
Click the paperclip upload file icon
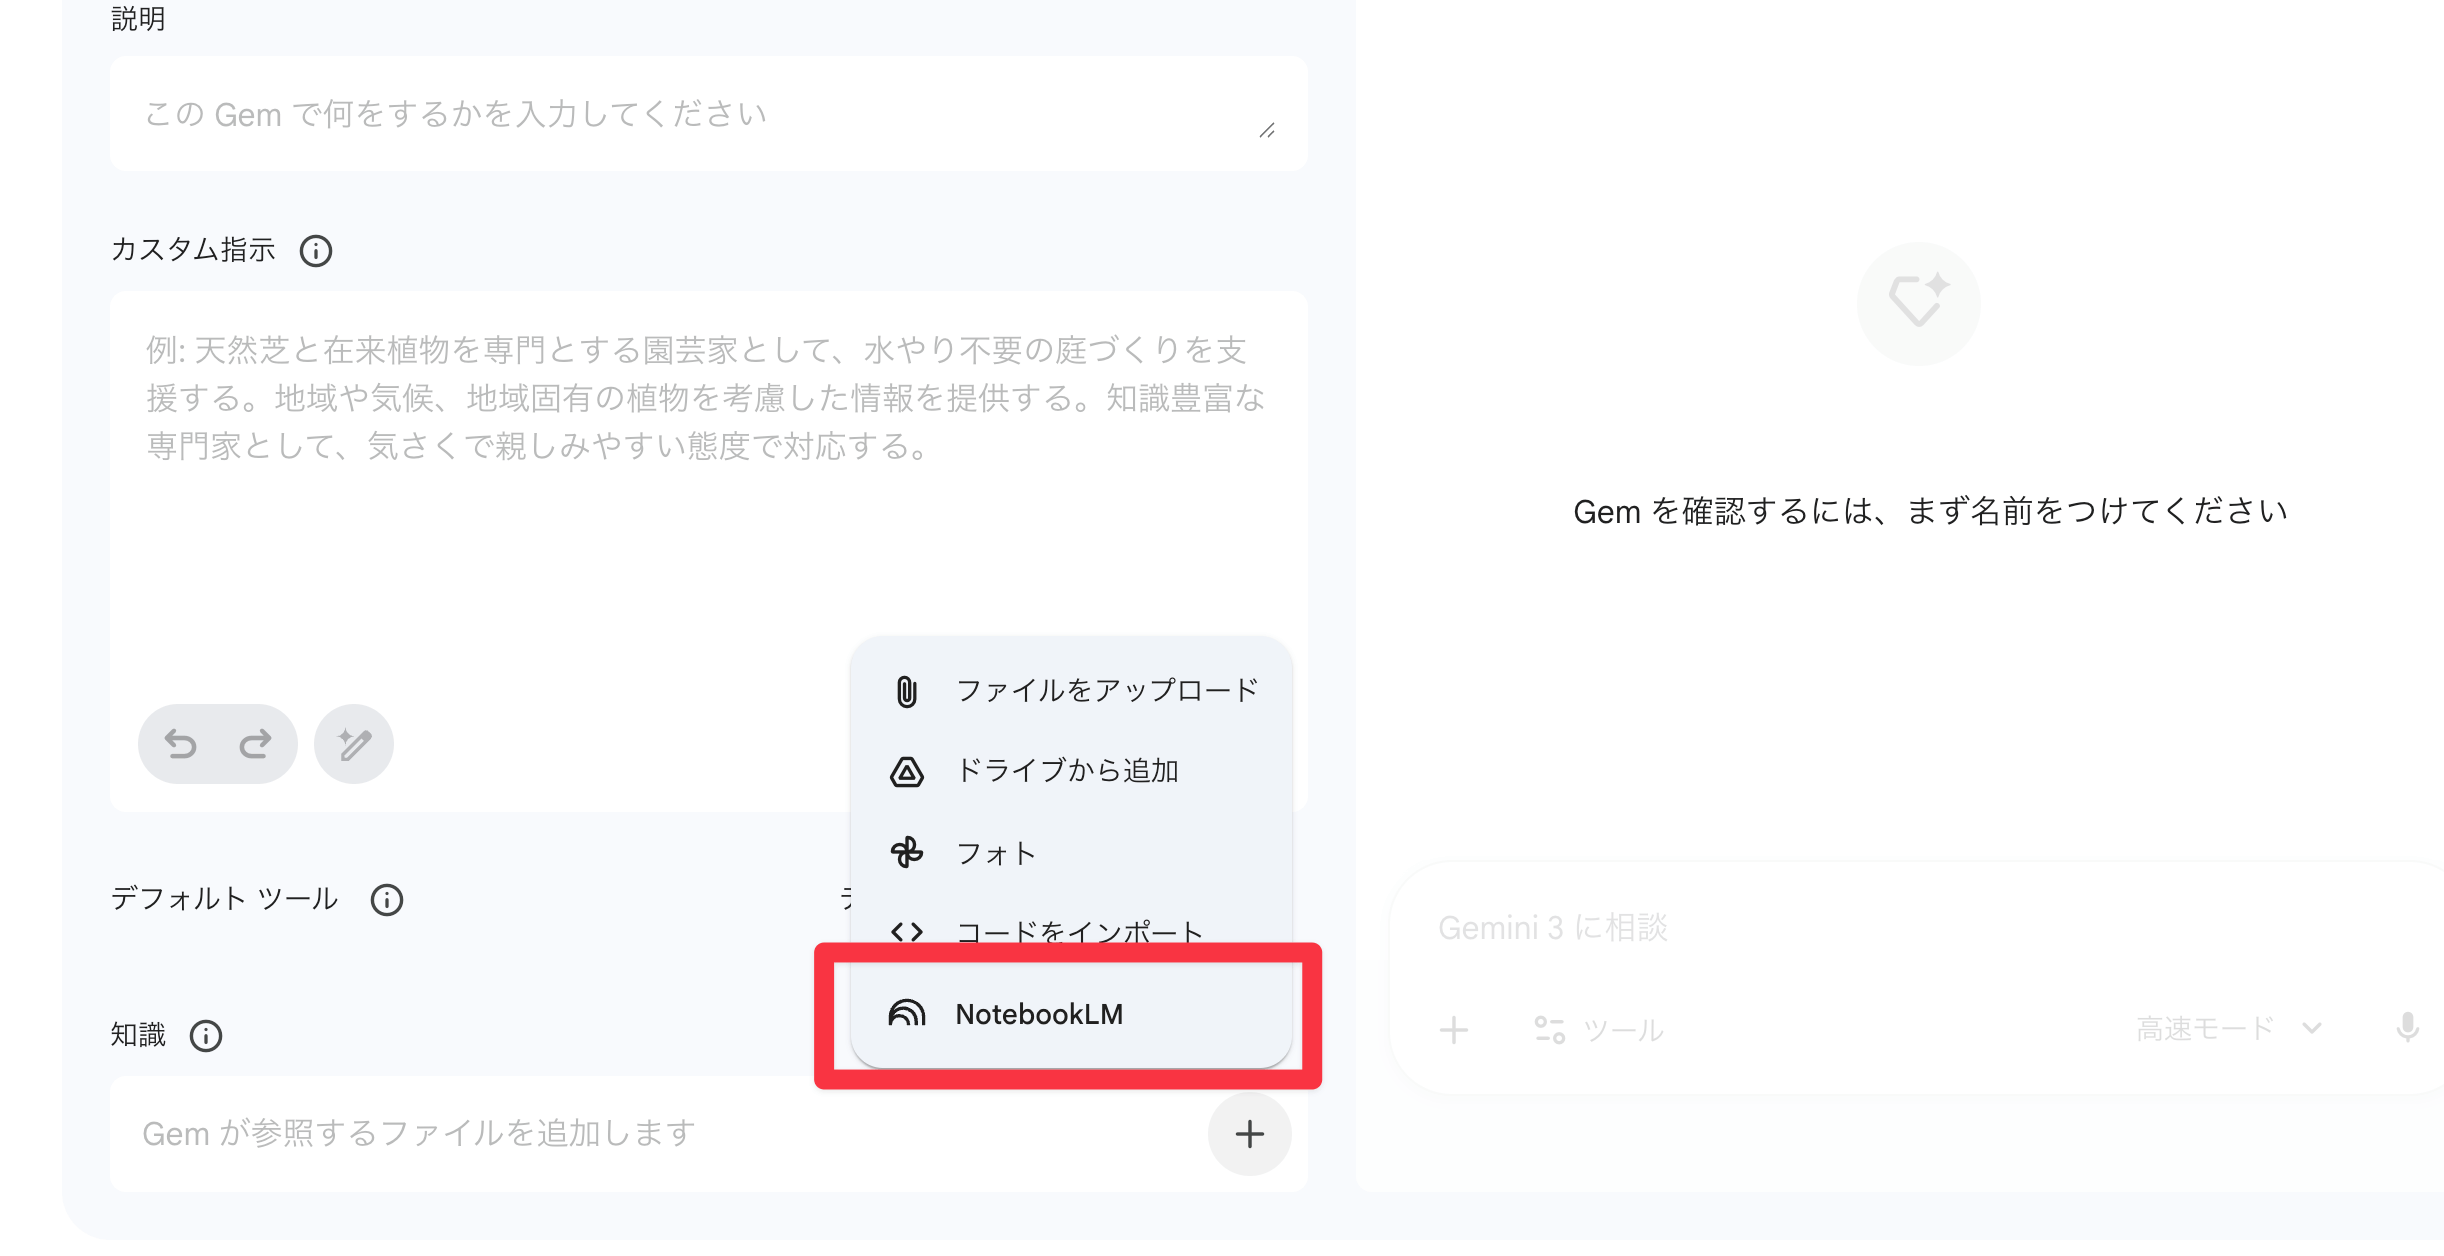point(905,689)
